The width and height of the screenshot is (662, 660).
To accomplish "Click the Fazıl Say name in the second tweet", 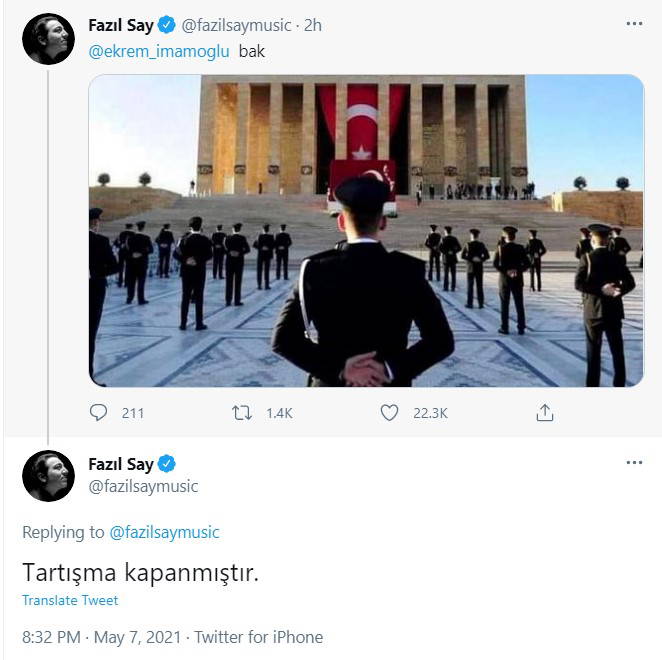I will coord(121,464).
